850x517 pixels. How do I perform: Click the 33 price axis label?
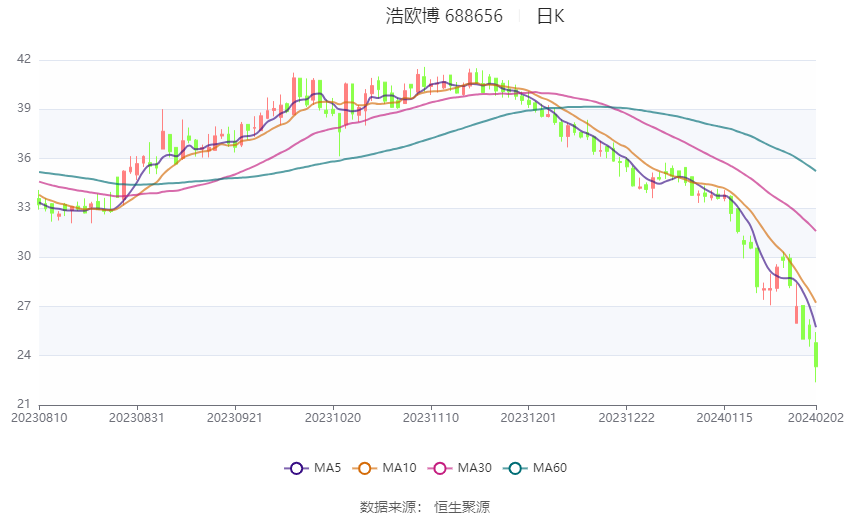pos(24,207)
